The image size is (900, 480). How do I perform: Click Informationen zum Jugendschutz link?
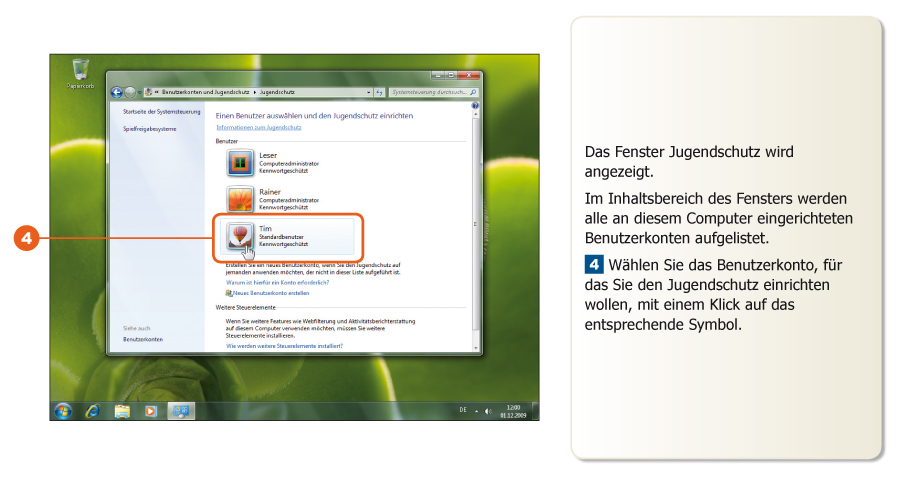(x=259, y=128)
